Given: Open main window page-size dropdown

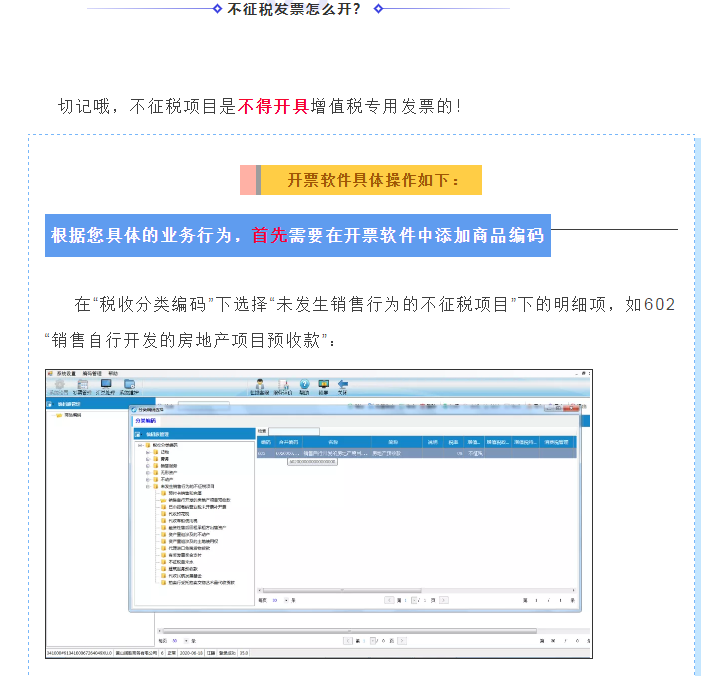Looking at the screenshot, I should point(186,641).
